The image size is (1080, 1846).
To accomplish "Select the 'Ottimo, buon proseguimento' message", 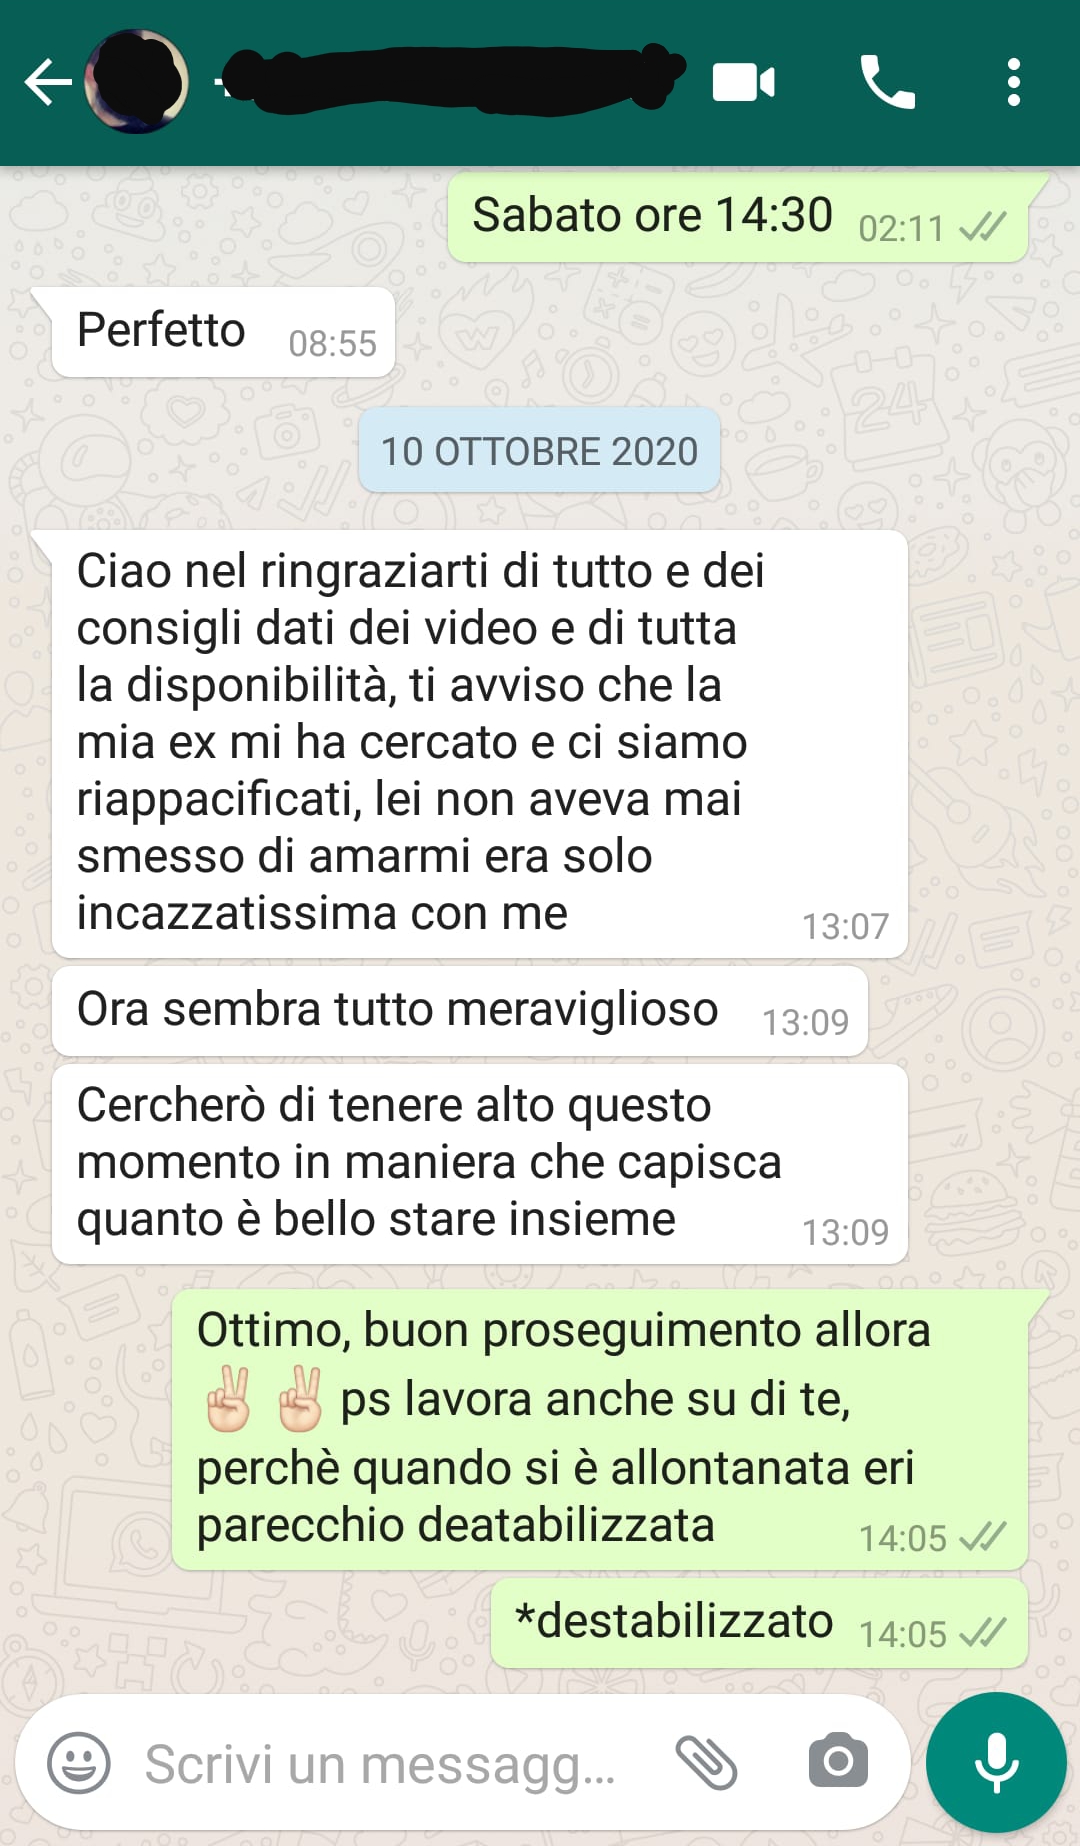I will coord(600,1430).
